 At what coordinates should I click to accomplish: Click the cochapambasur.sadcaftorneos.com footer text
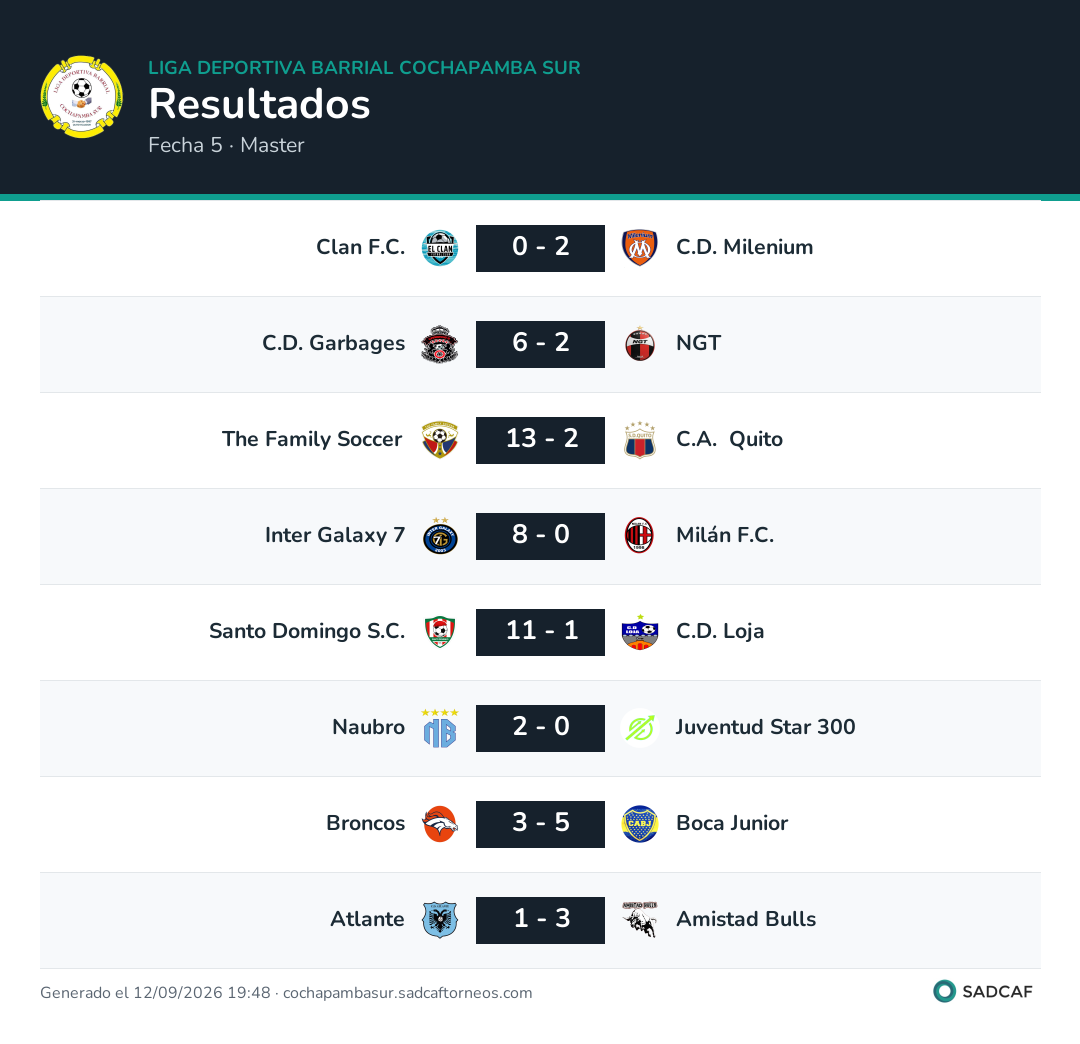[408, 993]
